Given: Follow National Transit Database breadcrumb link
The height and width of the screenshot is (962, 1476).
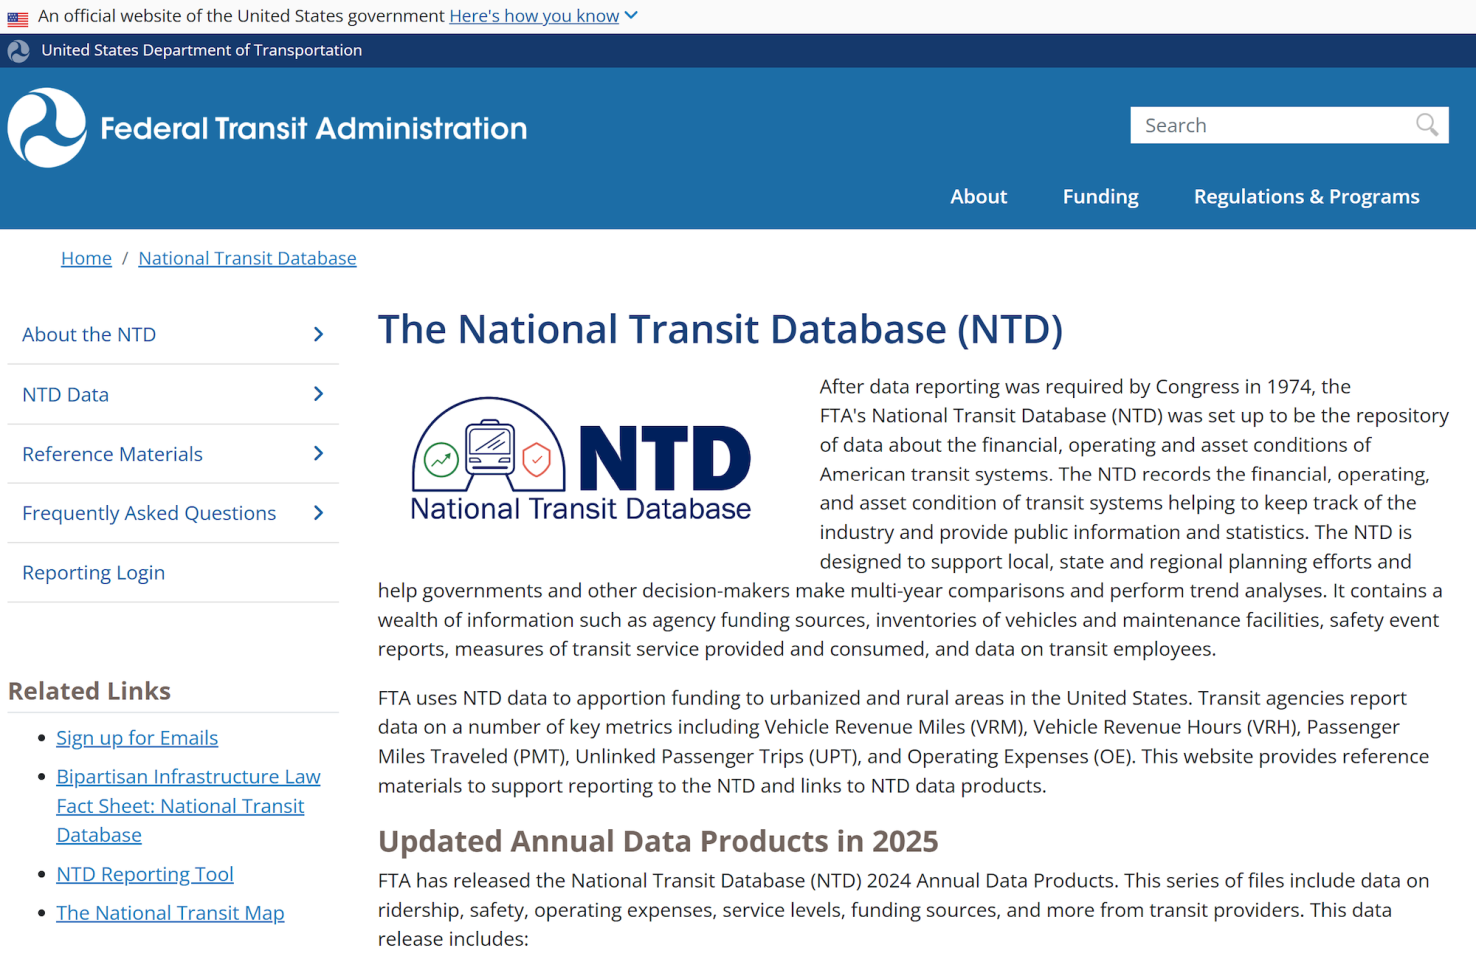Looking at the screenshot, I should 247,258.
